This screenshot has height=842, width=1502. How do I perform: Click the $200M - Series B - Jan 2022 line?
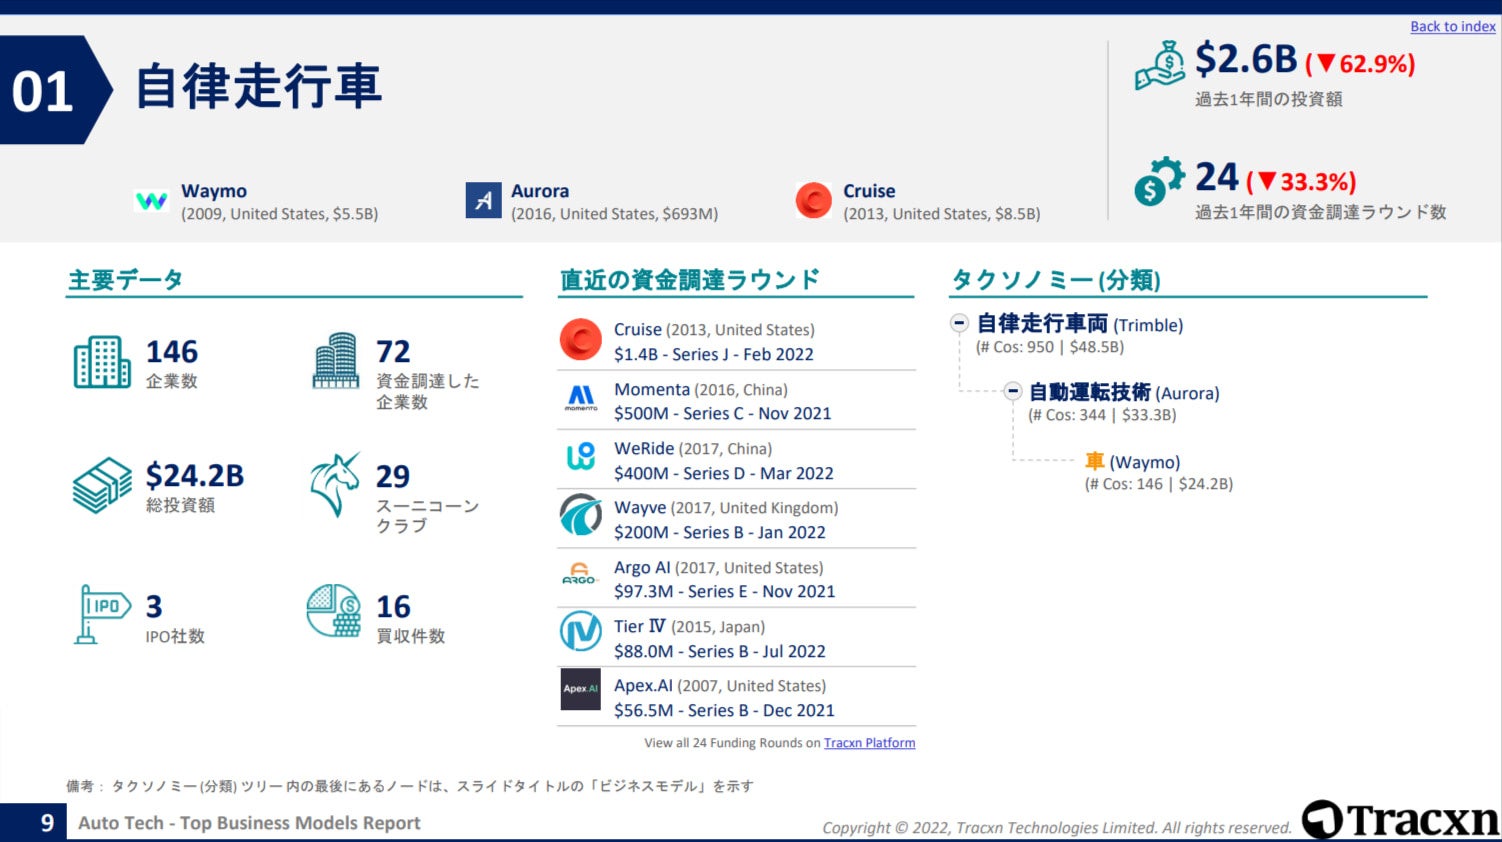(720, 532)
